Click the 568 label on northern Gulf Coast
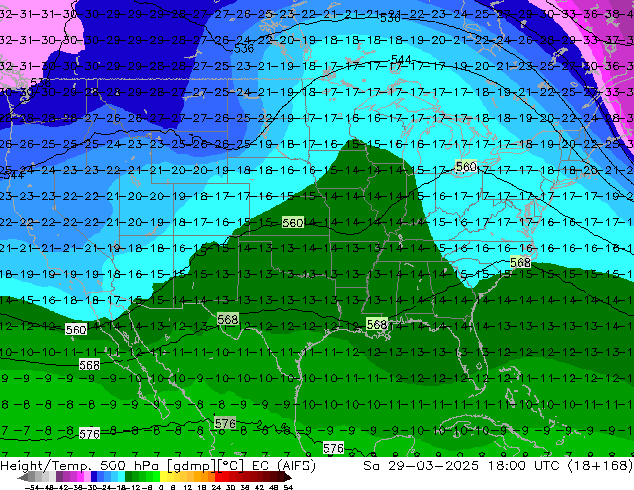This screenshot has height=490, width=634. (x=377, y=324)
